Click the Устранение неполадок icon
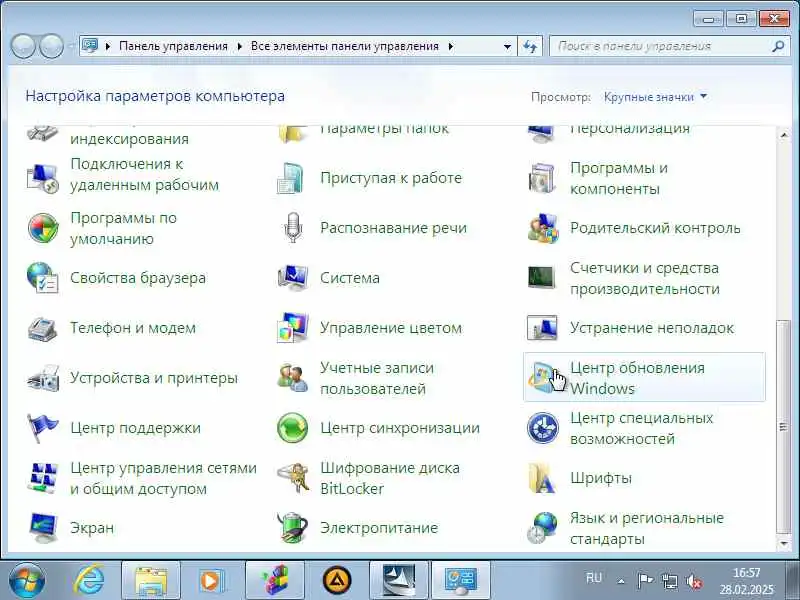800x600 pixels. (542, 328)
